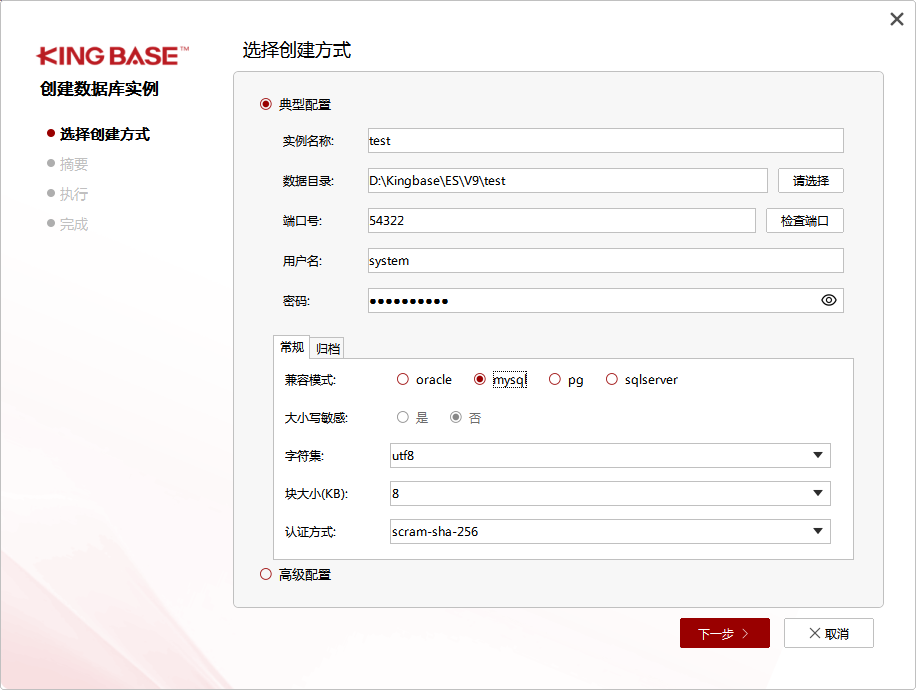Select 高级配置 radio button
Screen dimensions: 916x690
[x=266, y=574]
